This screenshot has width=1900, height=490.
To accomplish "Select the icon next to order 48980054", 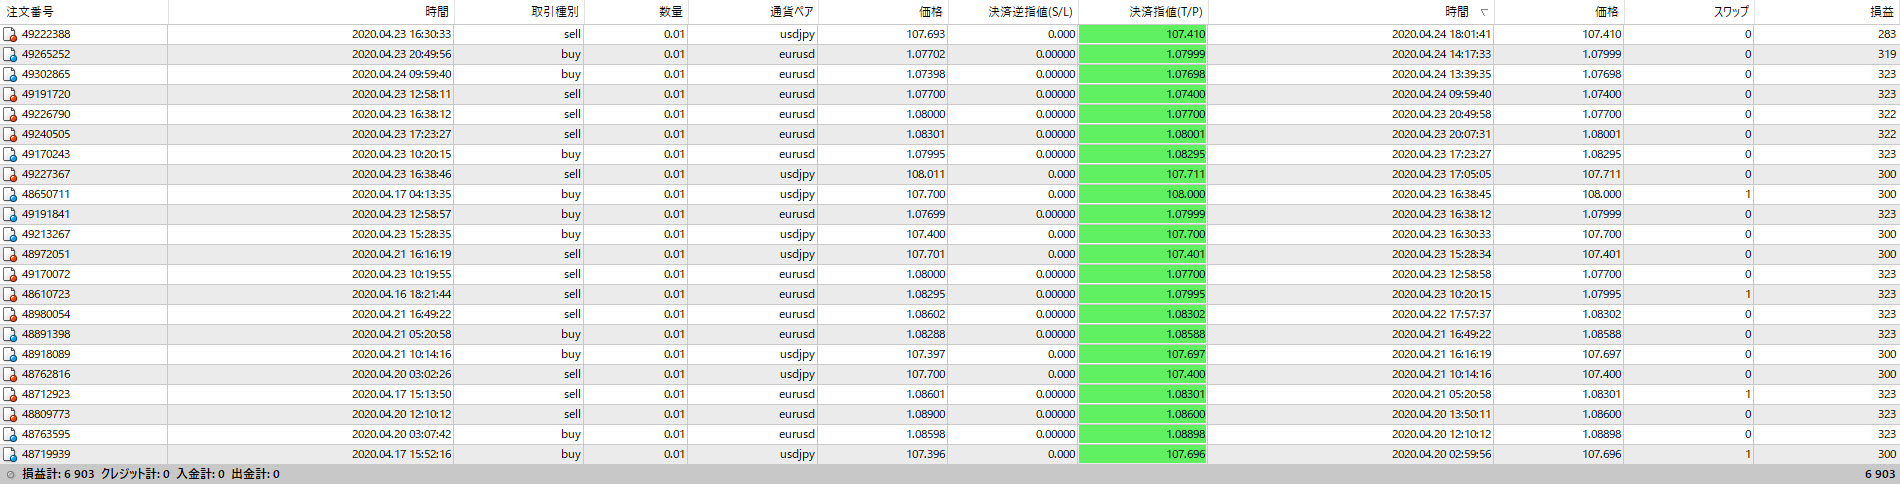I will coord(10,314).
